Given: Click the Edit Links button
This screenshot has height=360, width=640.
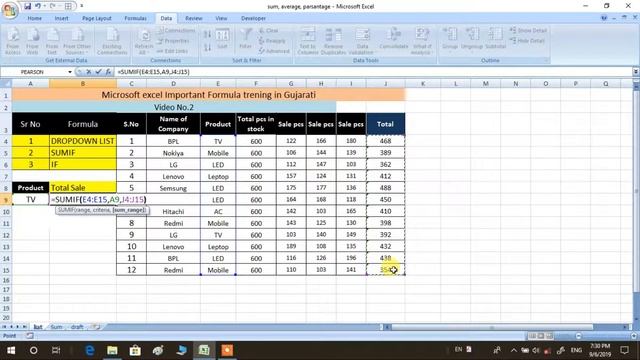Looking at the screenshot, I should click(x=173, y=51).
